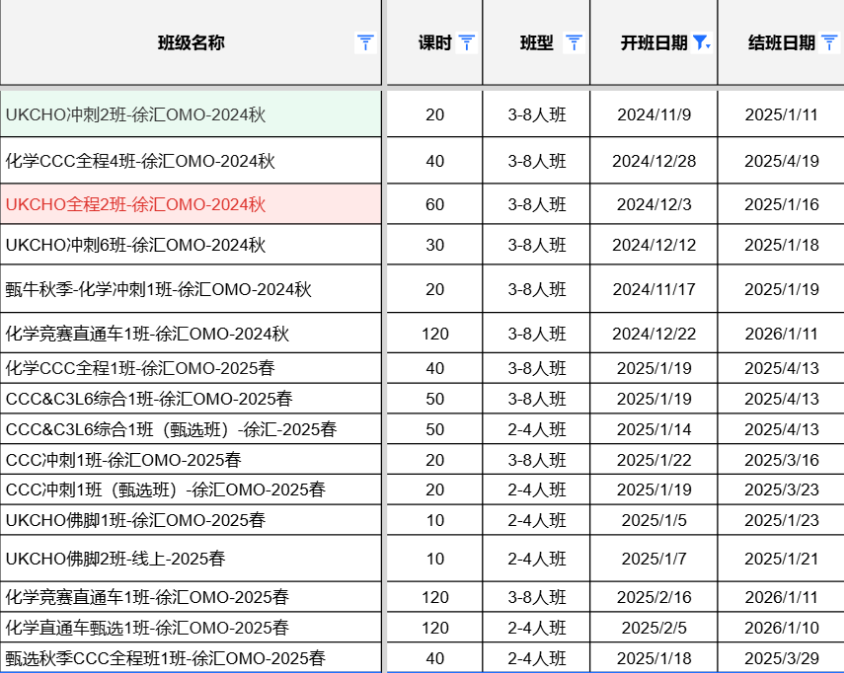Select 开班日期 cell 2025/1/22
Viewport: 844px width, 673px height.
point(653,459)
